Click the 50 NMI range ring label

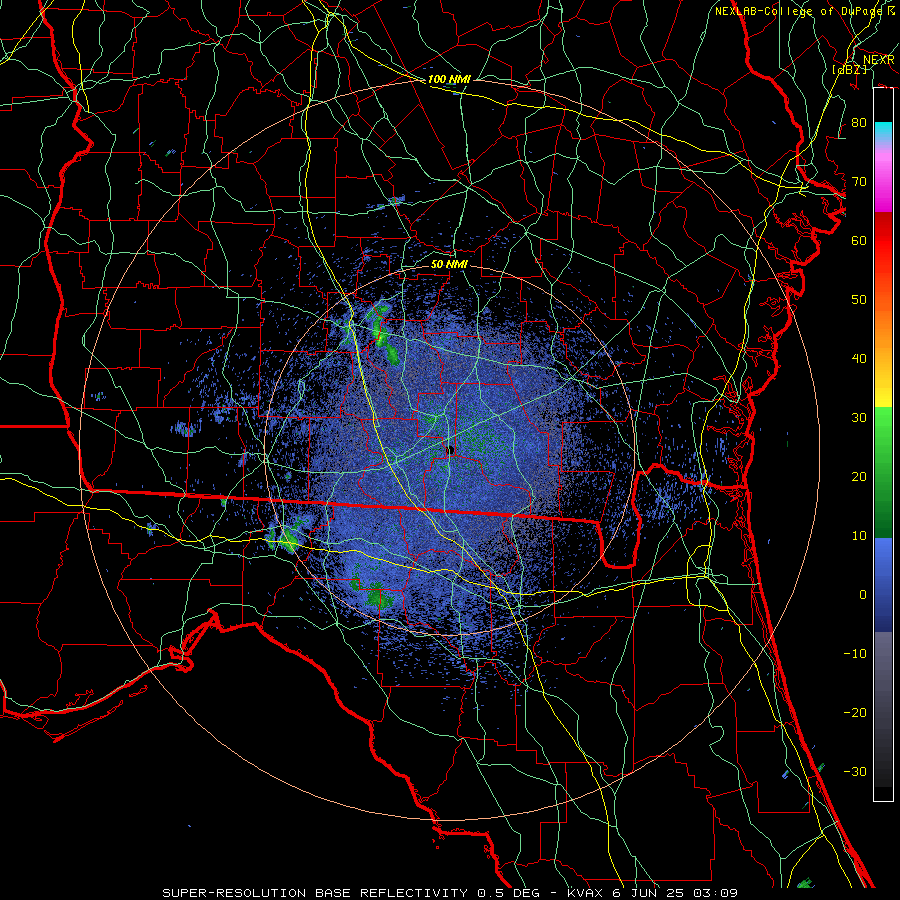pyautogui.click(x=449, y=265)
